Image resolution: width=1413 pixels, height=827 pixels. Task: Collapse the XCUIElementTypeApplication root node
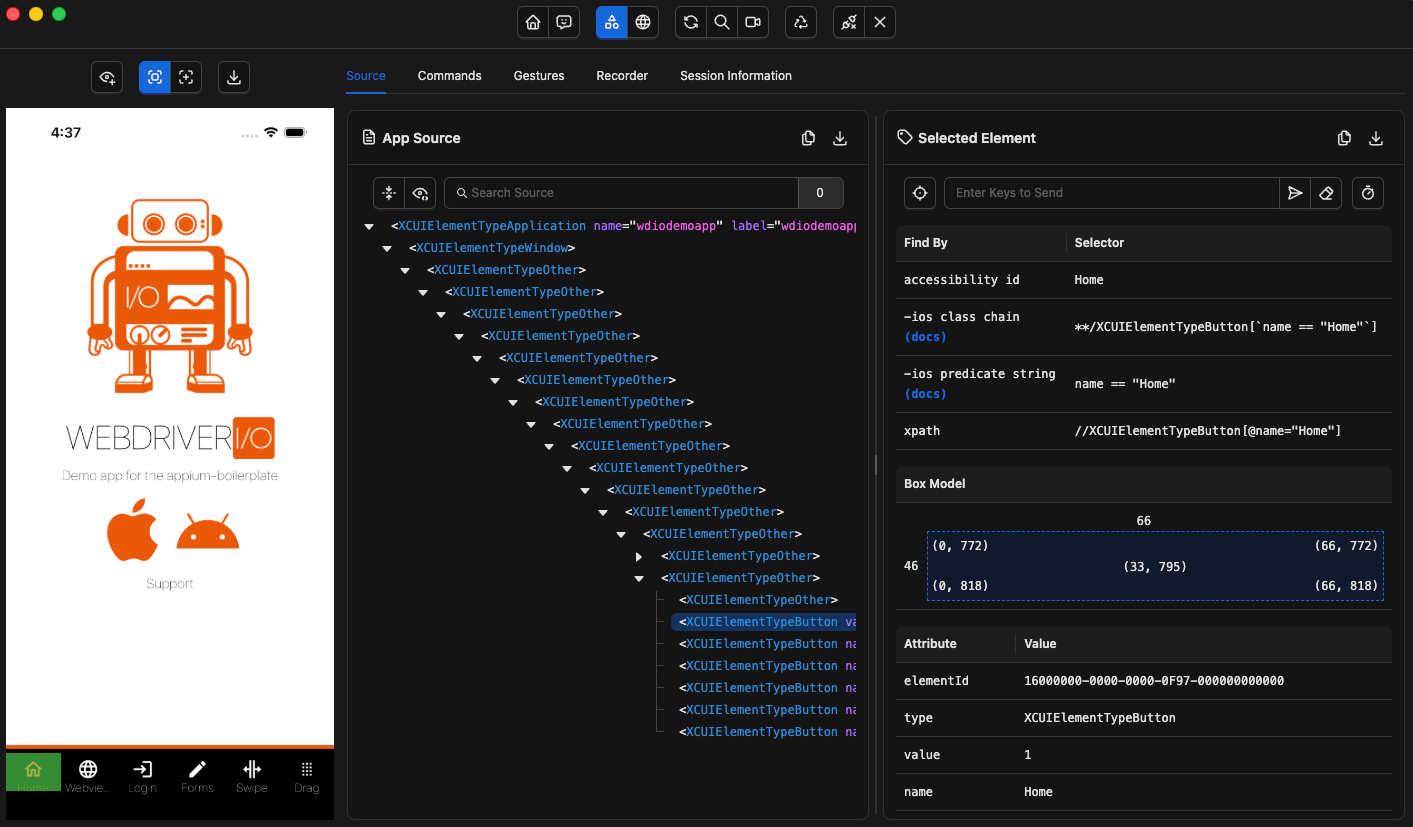click(370, 226)
